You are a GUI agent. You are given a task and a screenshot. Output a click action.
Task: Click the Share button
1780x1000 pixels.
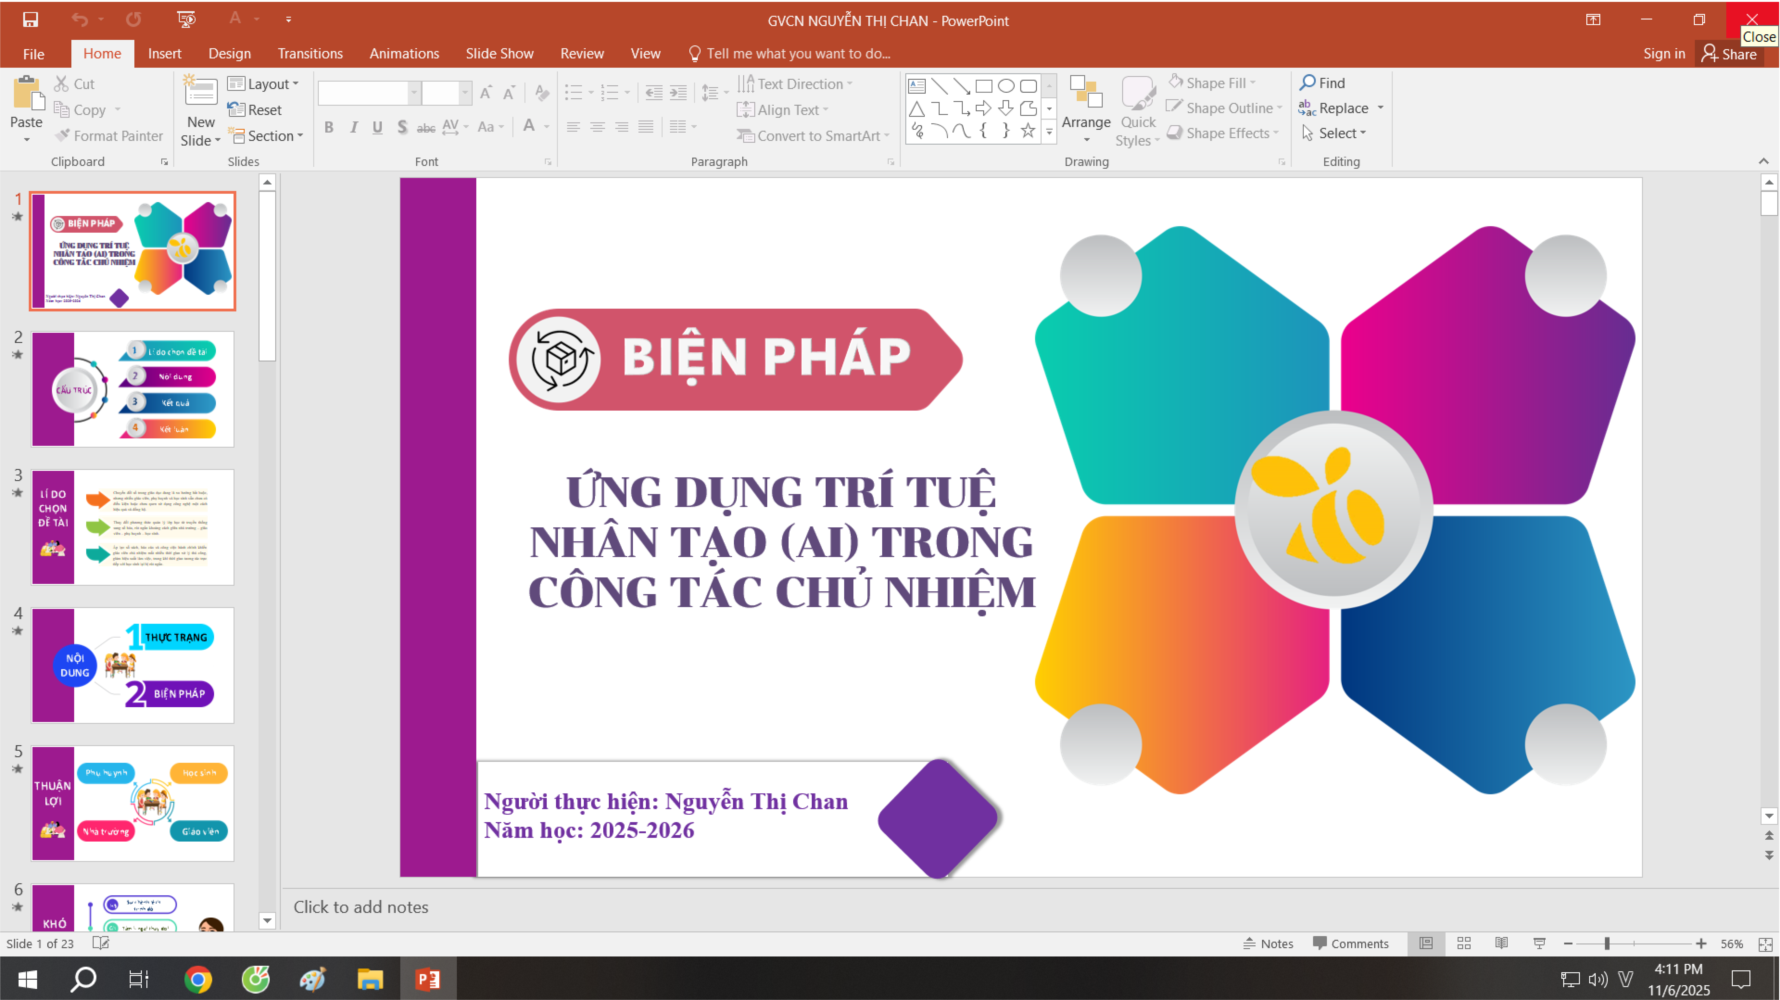point(1729,54)
